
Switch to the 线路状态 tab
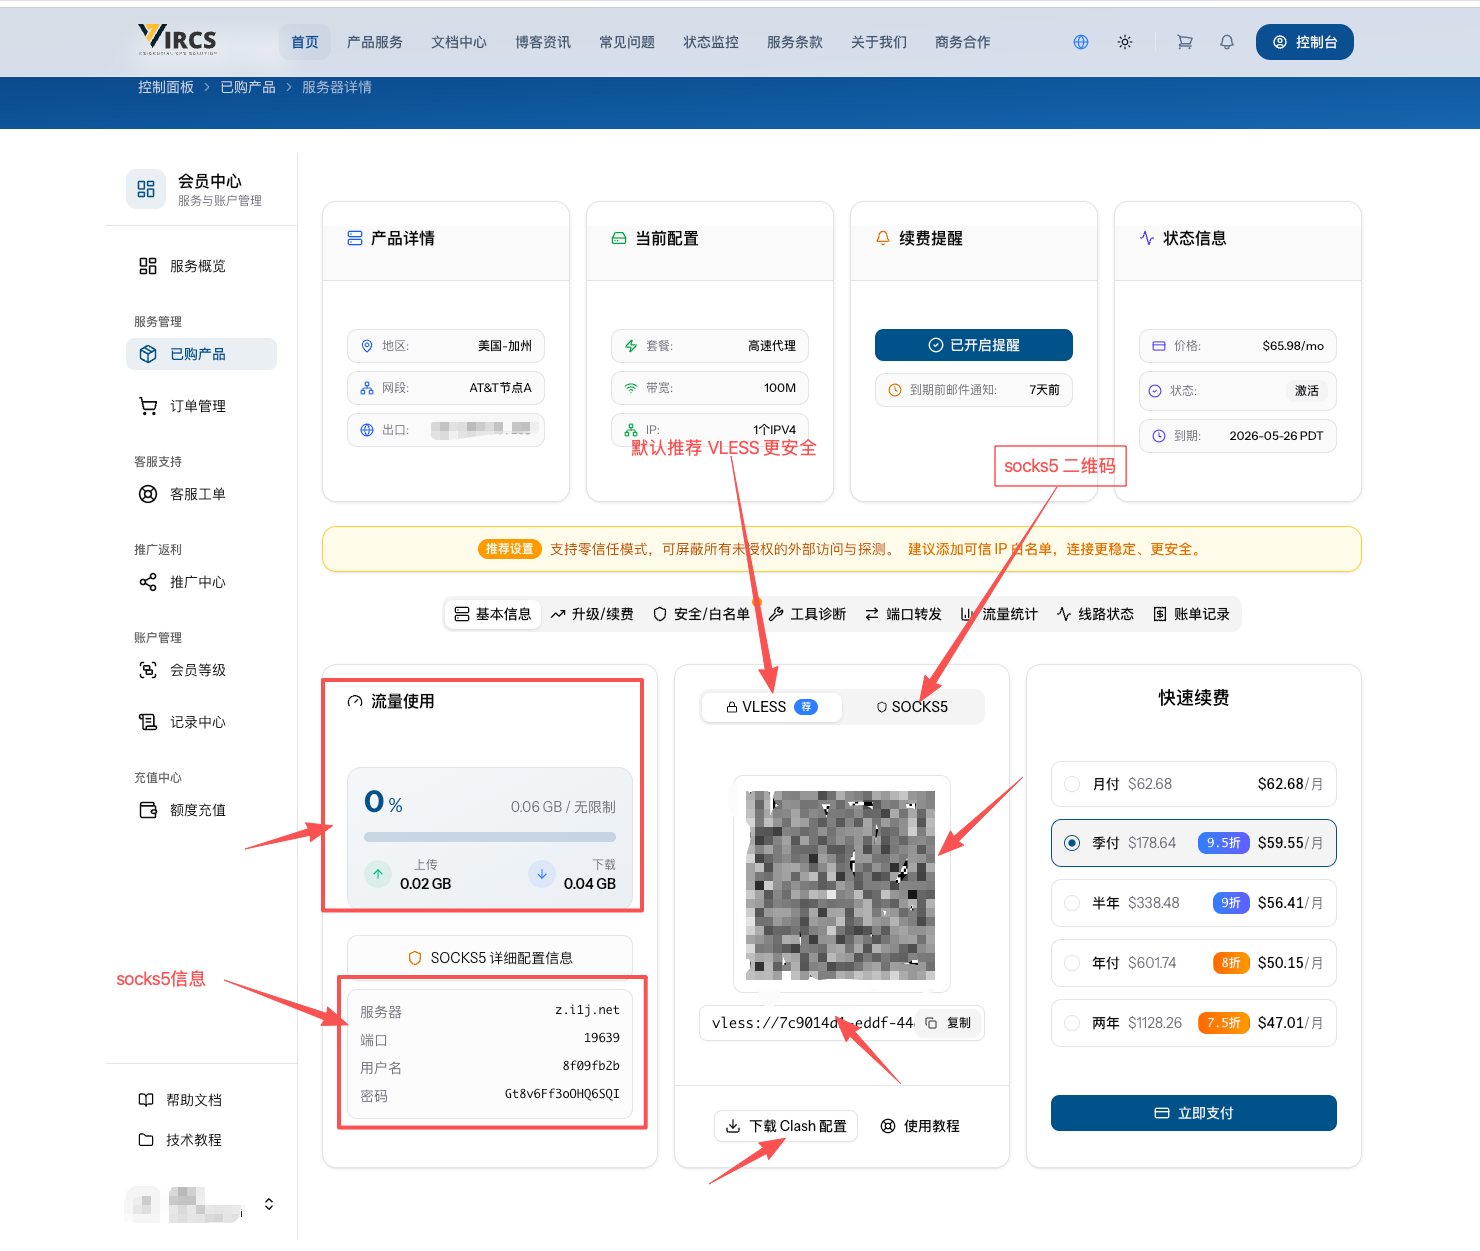pyautogui.click(x=1095, y=614)
